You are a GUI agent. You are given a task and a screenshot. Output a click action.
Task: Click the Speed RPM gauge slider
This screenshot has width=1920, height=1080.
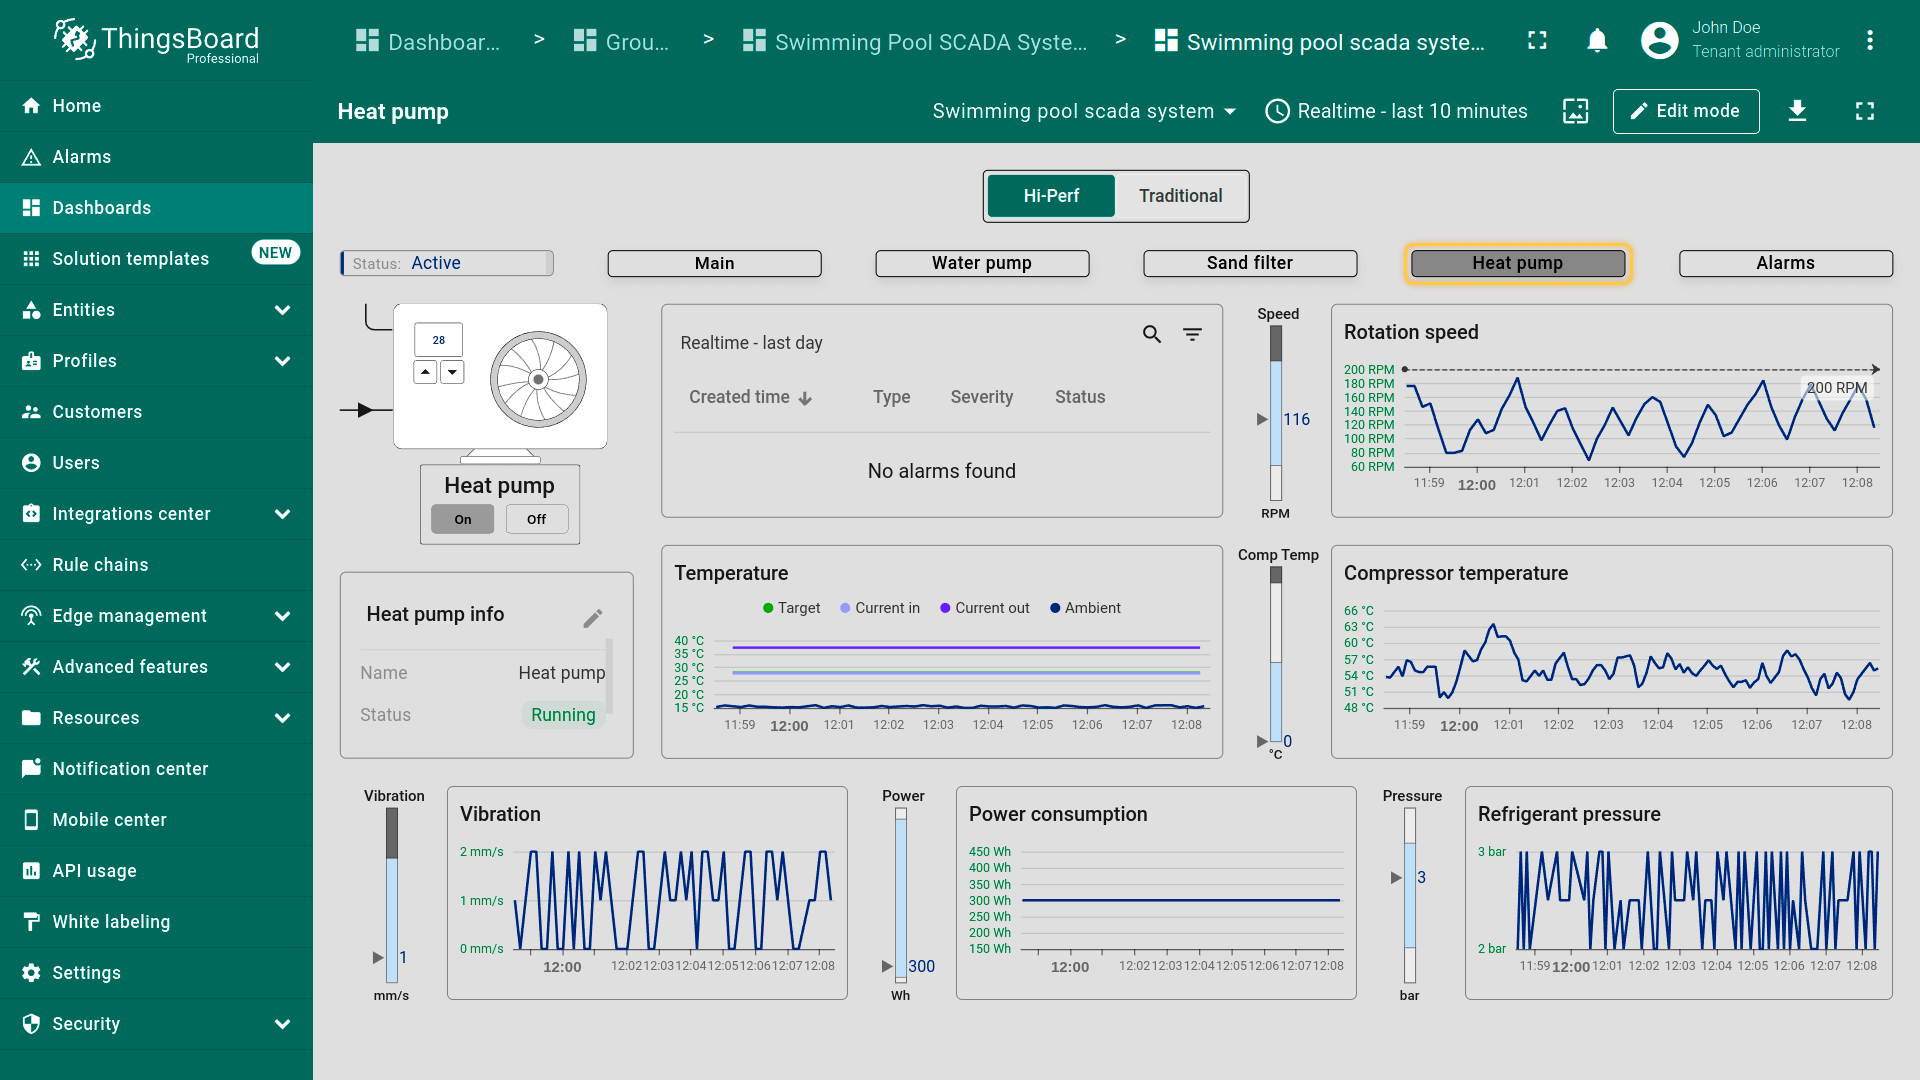(1275, 413)
